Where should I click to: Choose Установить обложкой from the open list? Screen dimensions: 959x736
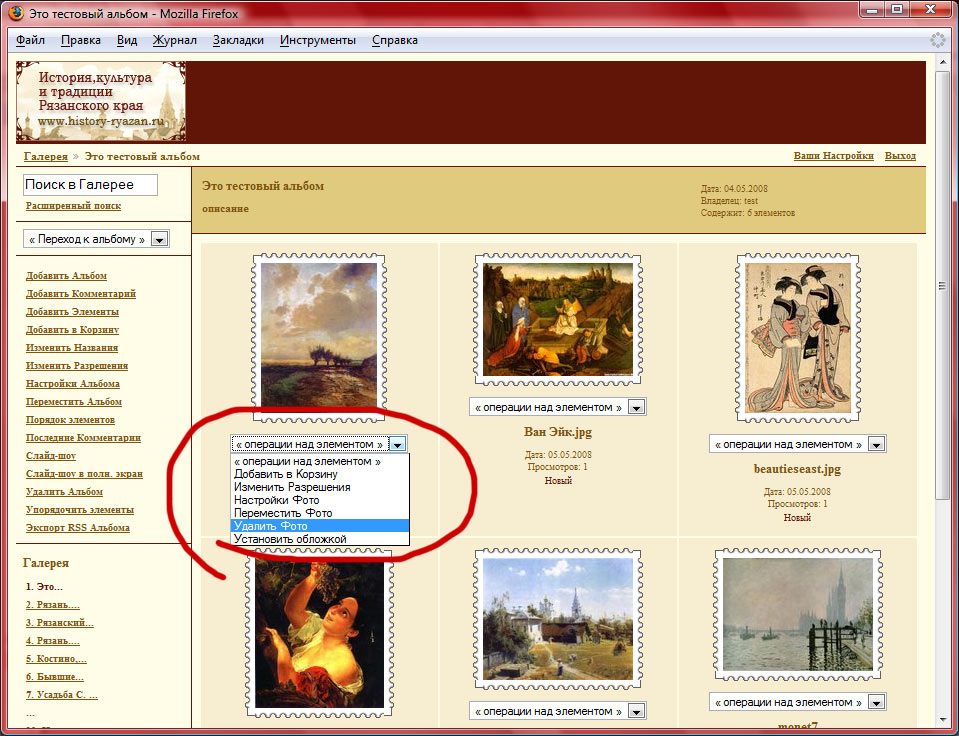(320, 539)
